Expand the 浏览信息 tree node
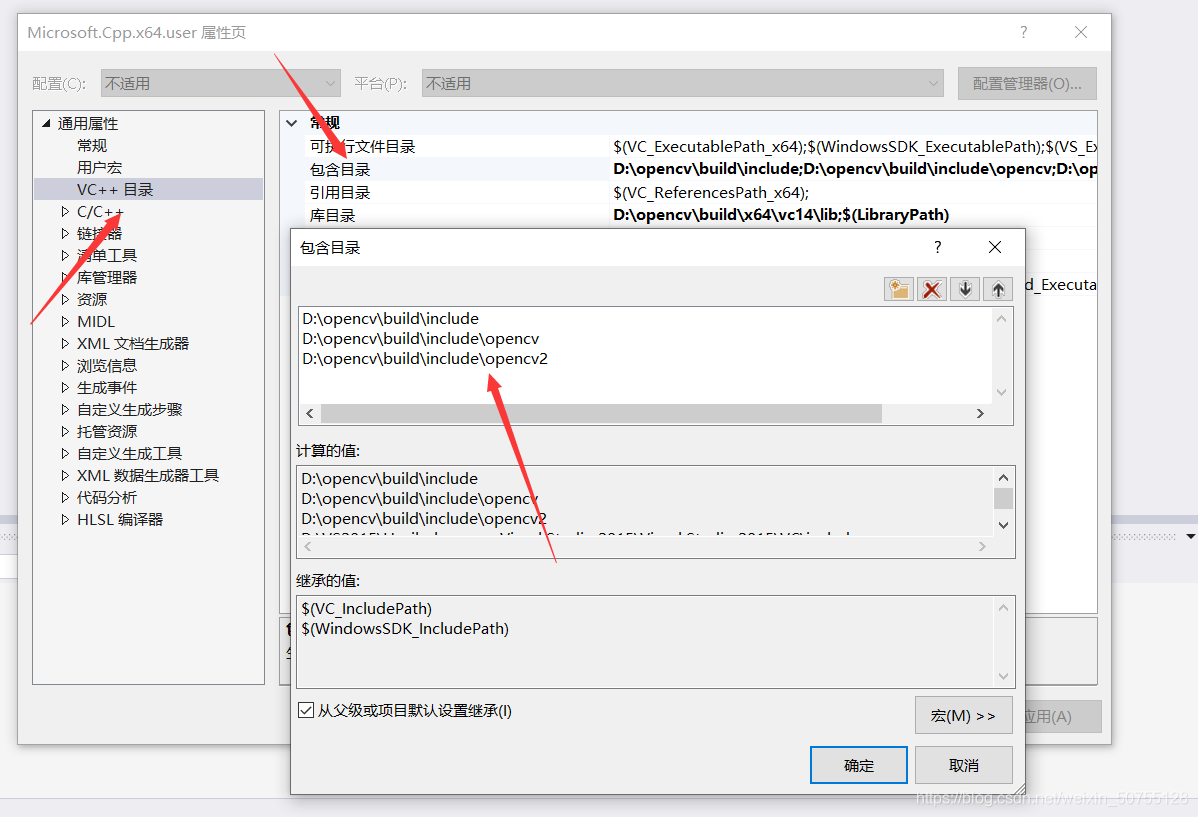Image resolution: width=1198 pixels, height=817 pixels. [x=65, y=366]
